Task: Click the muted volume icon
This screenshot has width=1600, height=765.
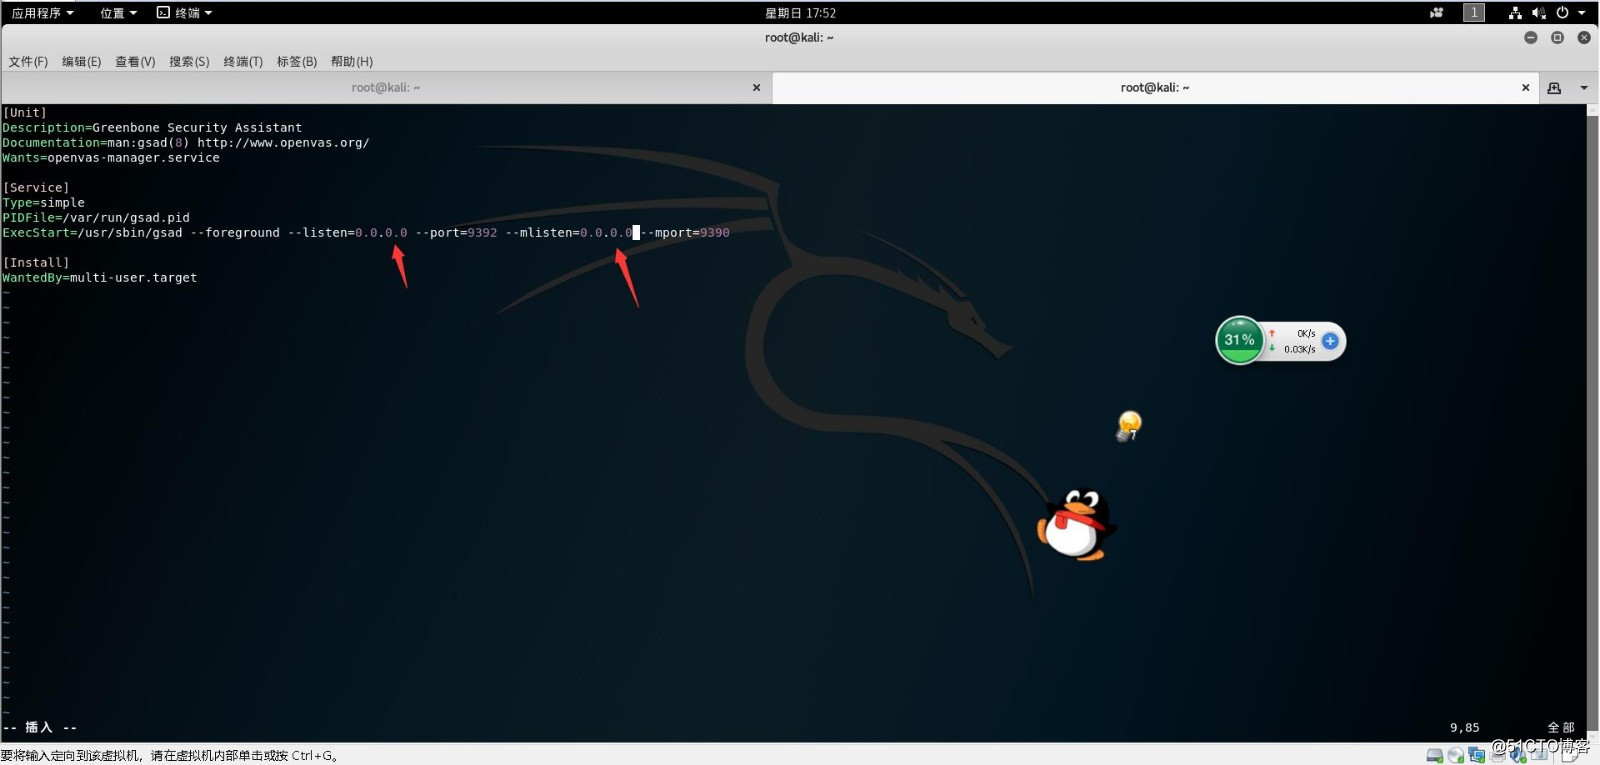Action: [x=1538, y=13]
